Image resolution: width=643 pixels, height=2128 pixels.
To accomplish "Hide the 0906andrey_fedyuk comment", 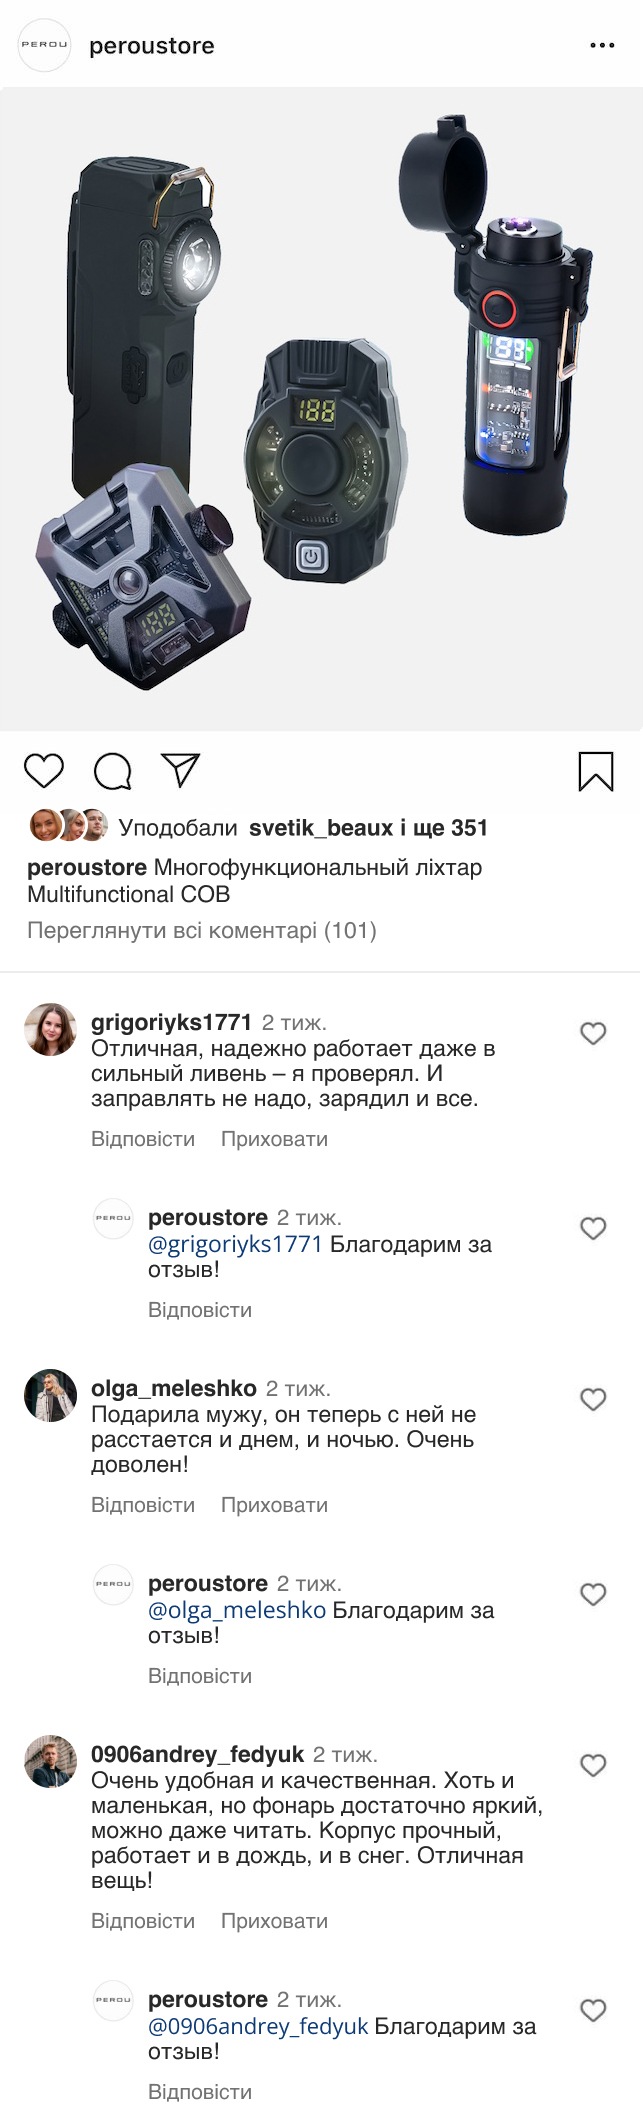I will point(274,1921).
